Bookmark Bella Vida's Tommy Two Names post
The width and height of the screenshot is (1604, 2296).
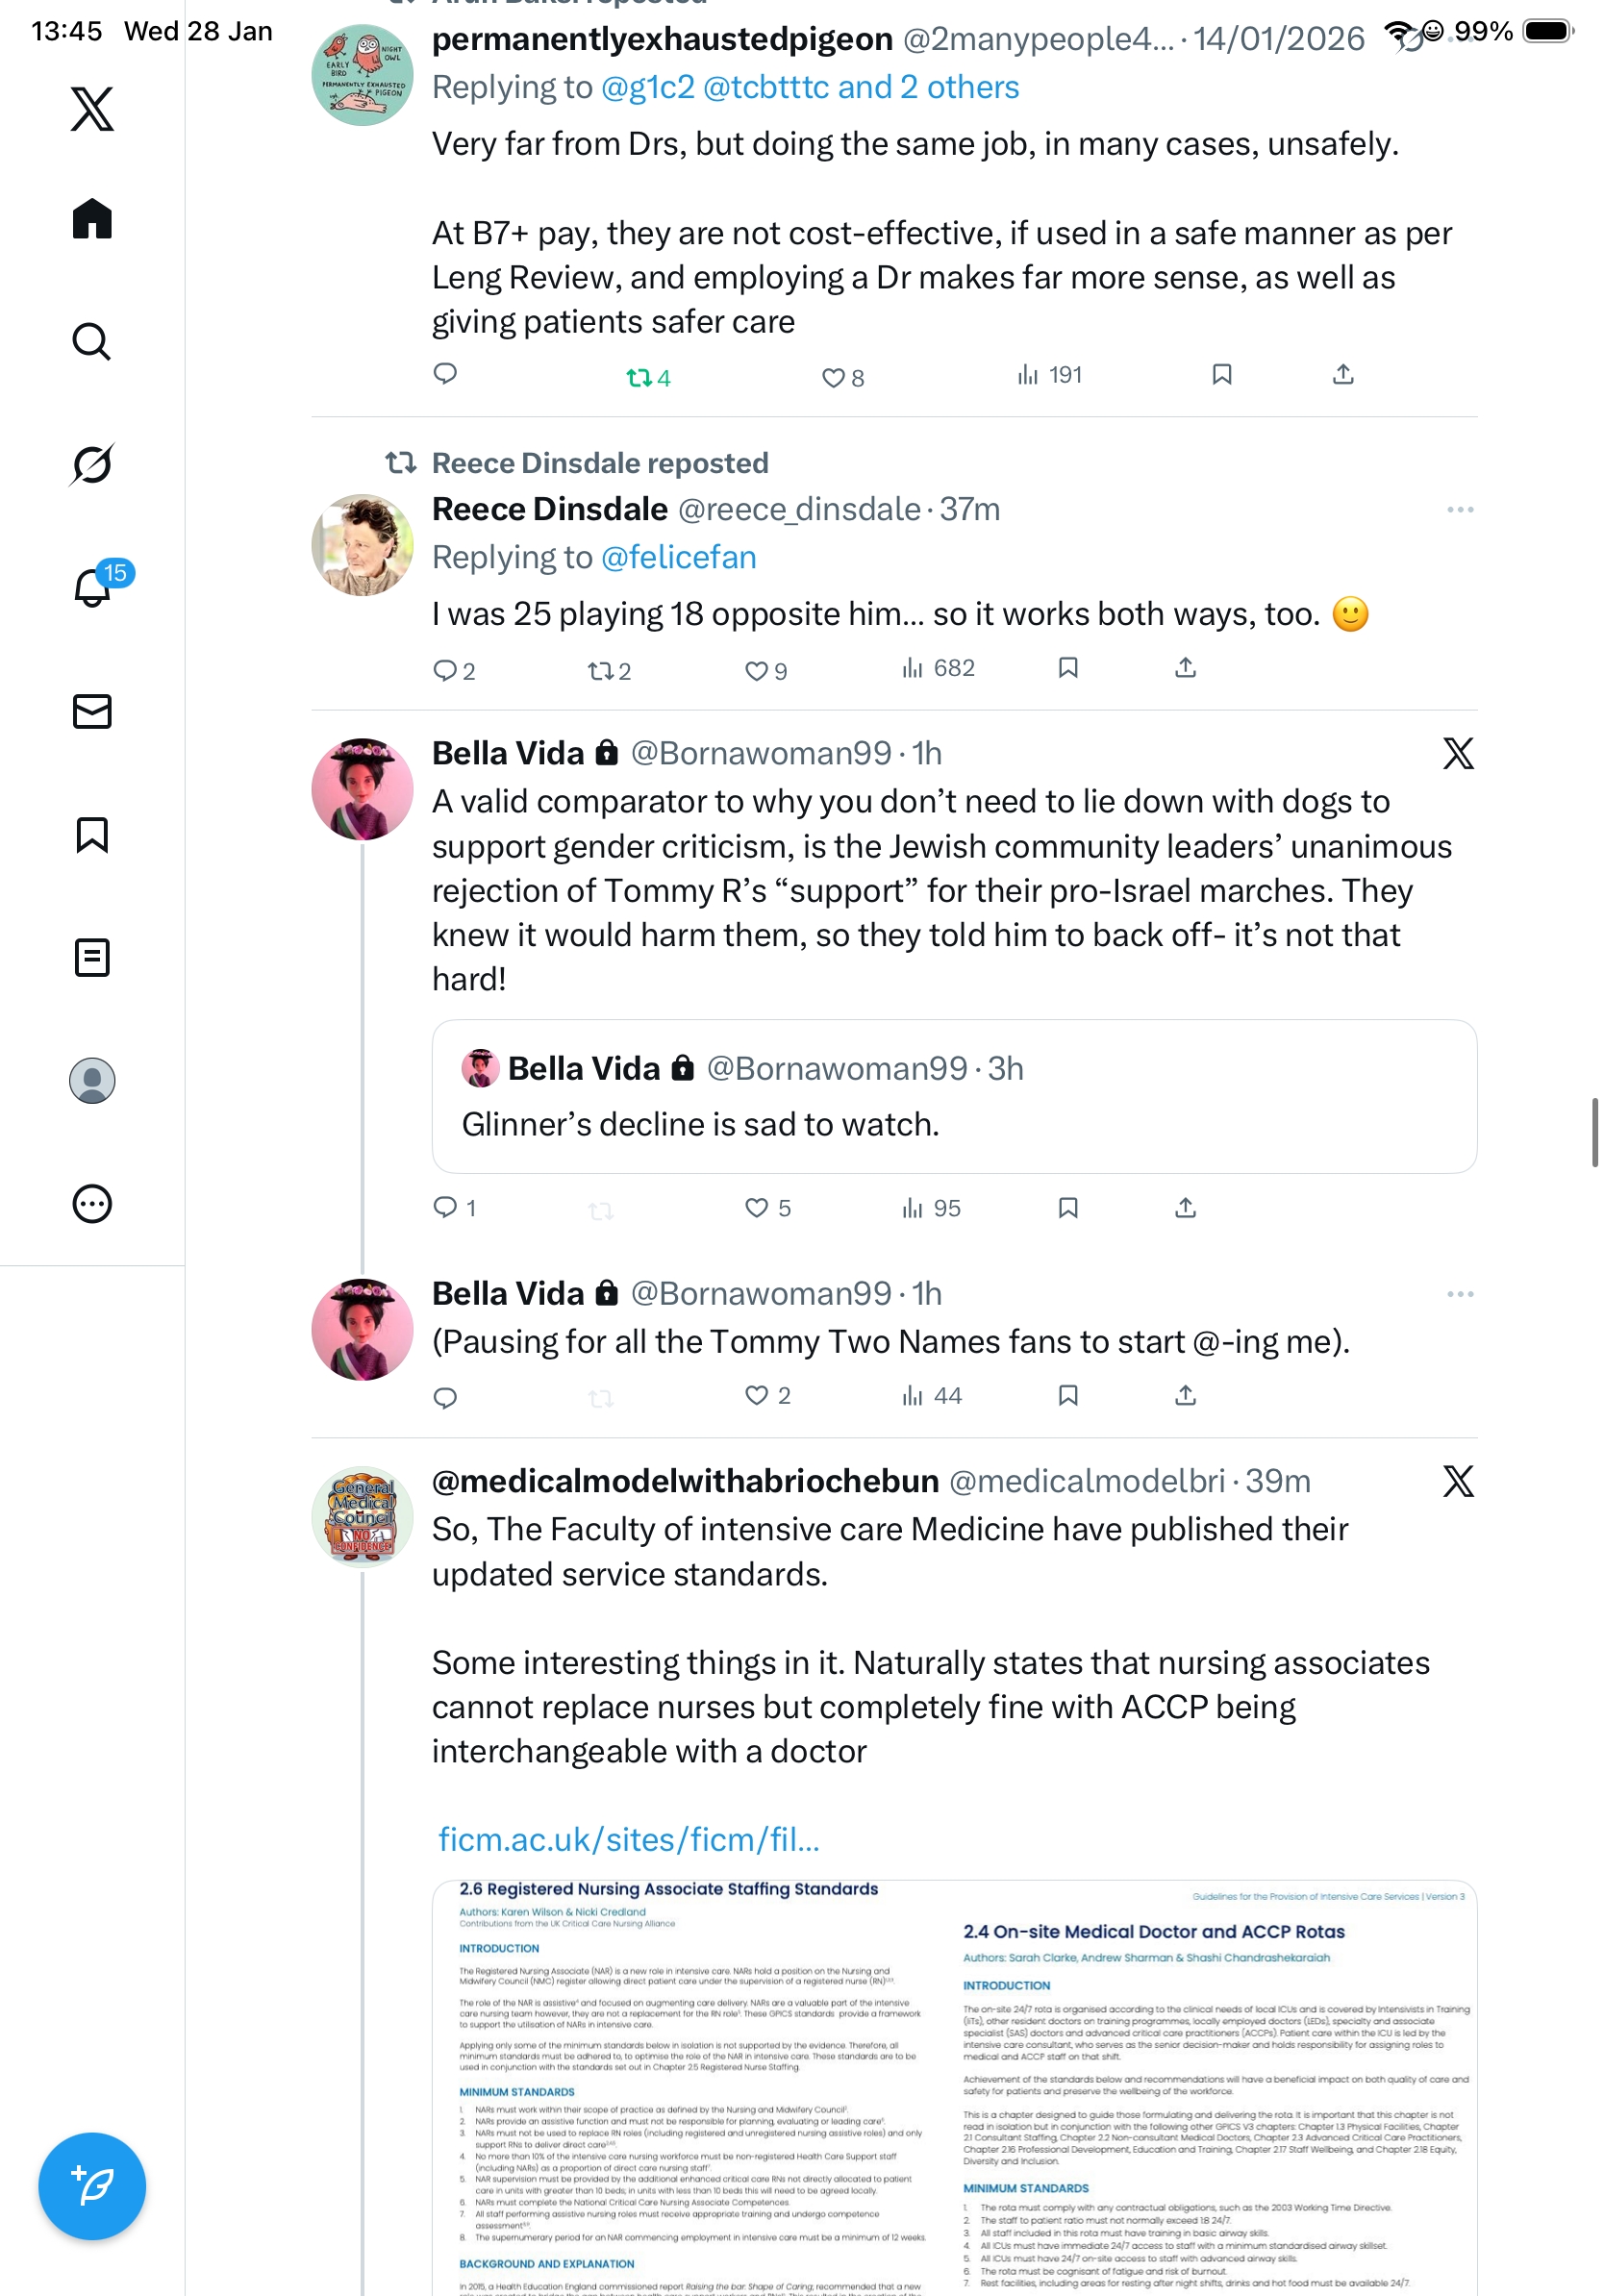point(1068,1395)
